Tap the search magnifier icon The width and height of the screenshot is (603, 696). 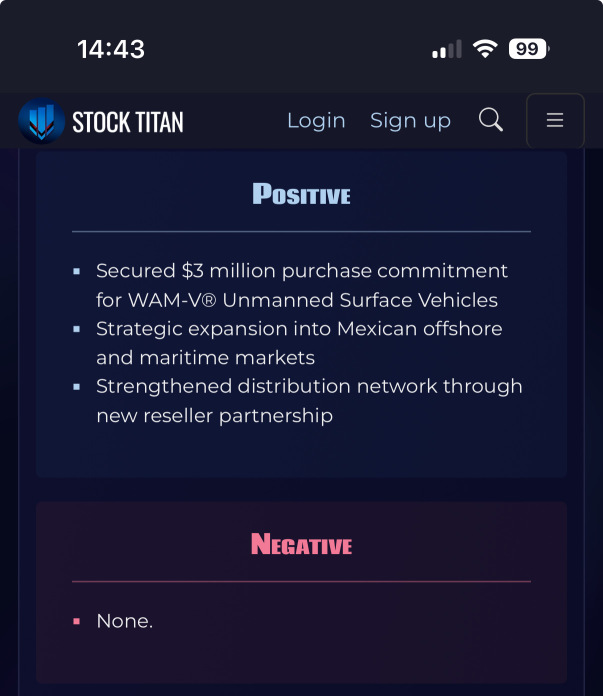[x=491, y=119]
